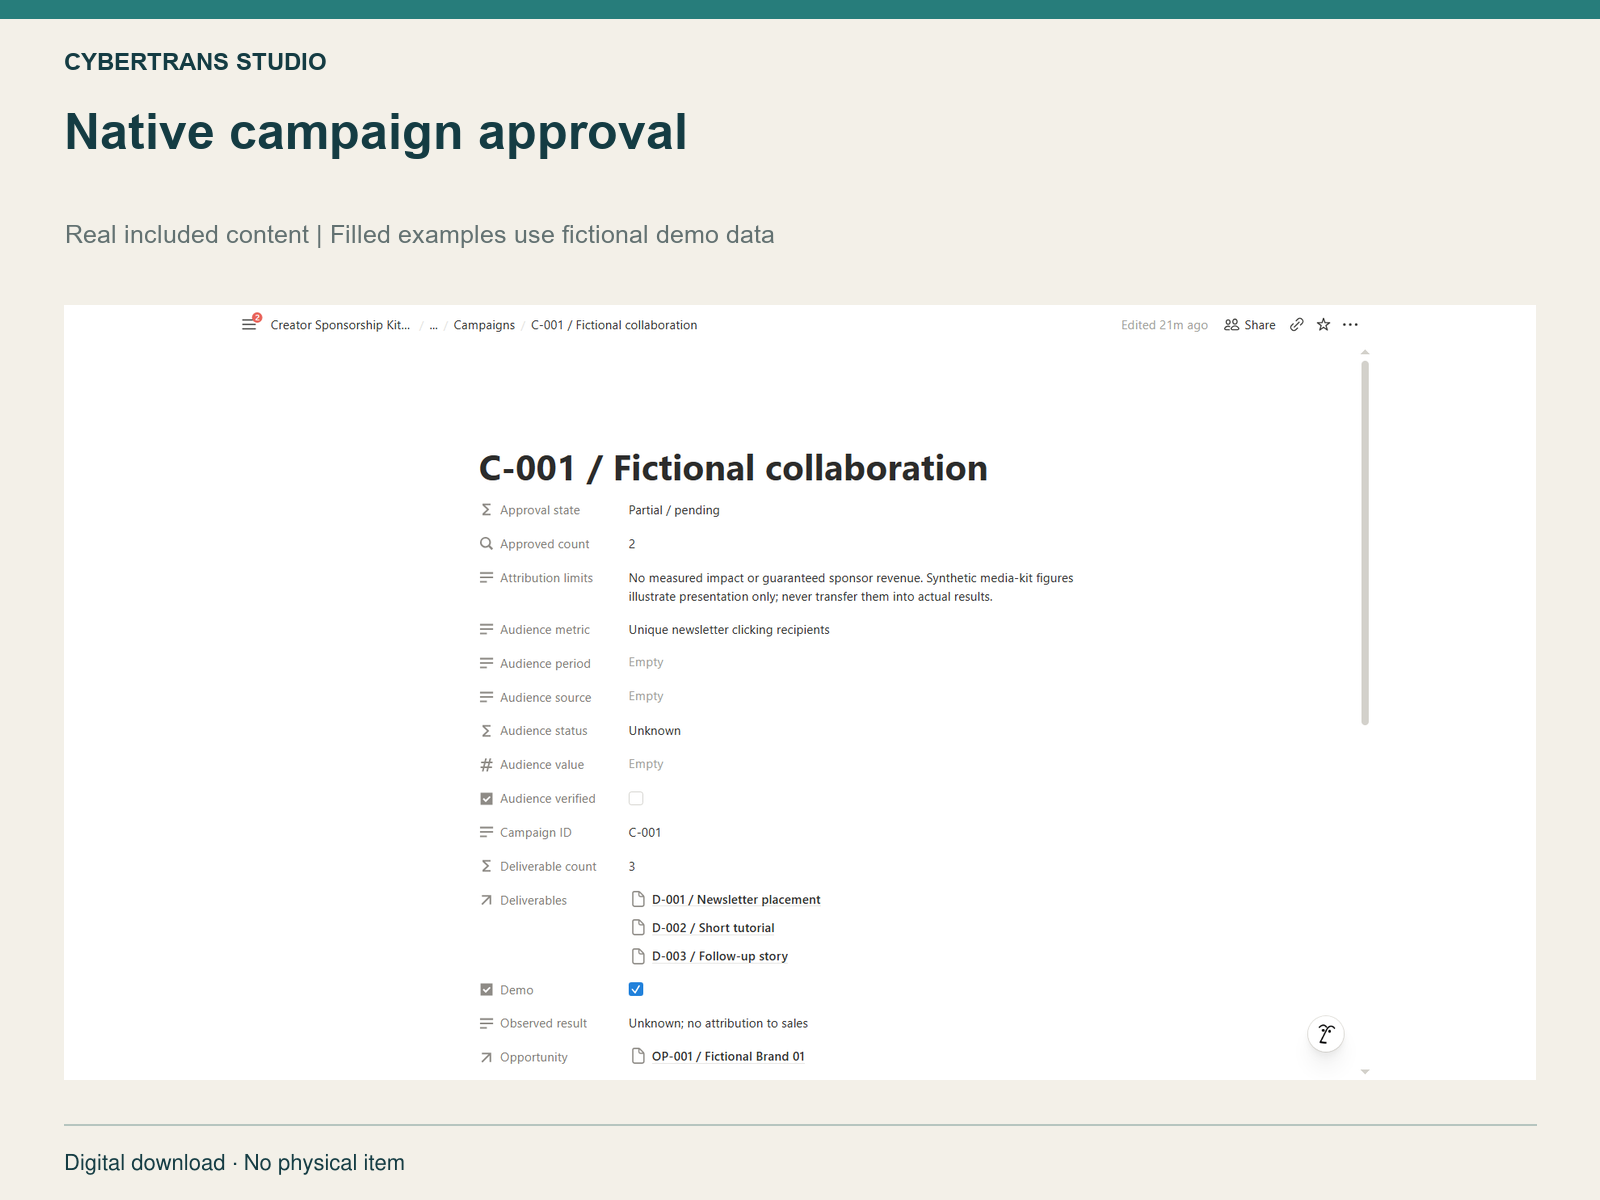Open D-002 / Short tutorial page
This screenshot has height=1200, width=1600.
click(x=713, y=928)
